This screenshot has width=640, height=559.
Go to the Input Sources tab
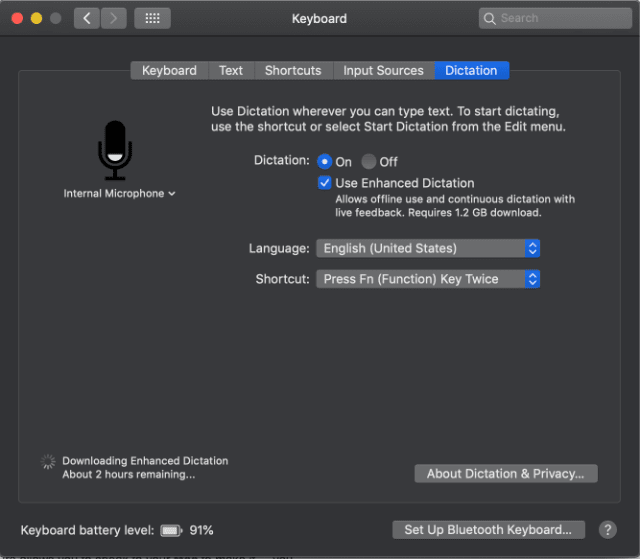point(383,70)
